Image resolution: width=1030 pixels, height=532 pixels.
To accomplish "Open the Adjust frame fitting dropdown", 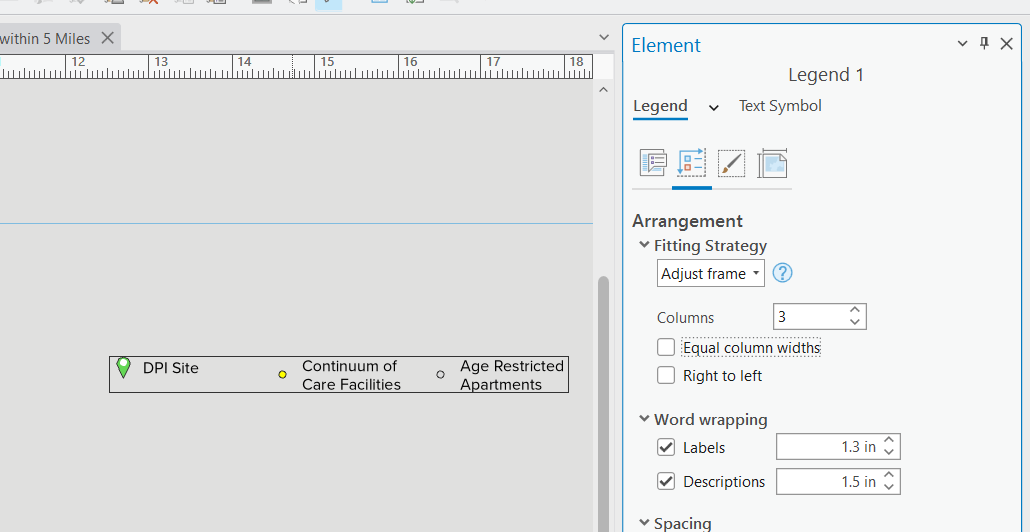I will (711, 273).
